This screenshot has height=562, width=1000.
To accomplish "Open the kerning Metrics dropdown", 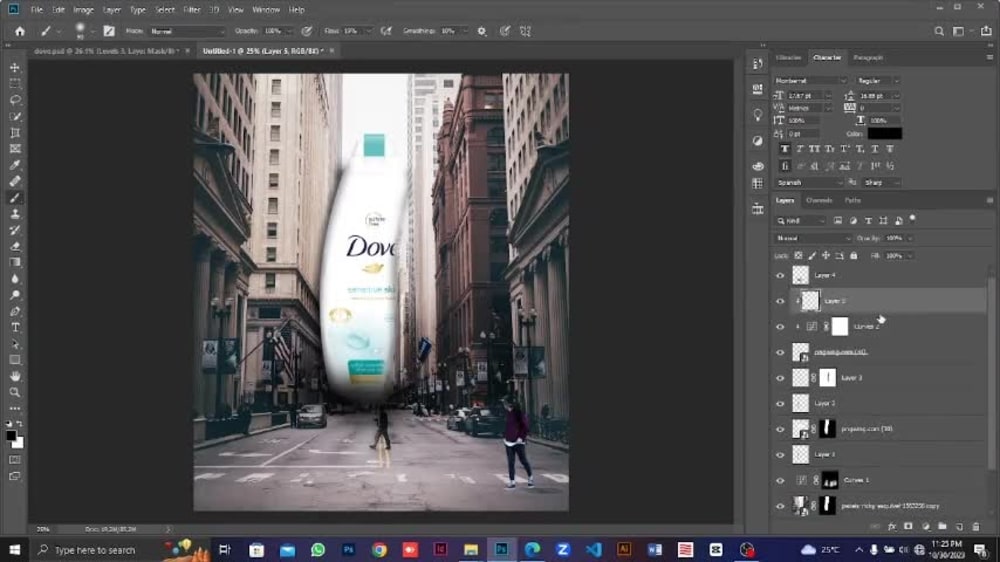I will point(809,108).
